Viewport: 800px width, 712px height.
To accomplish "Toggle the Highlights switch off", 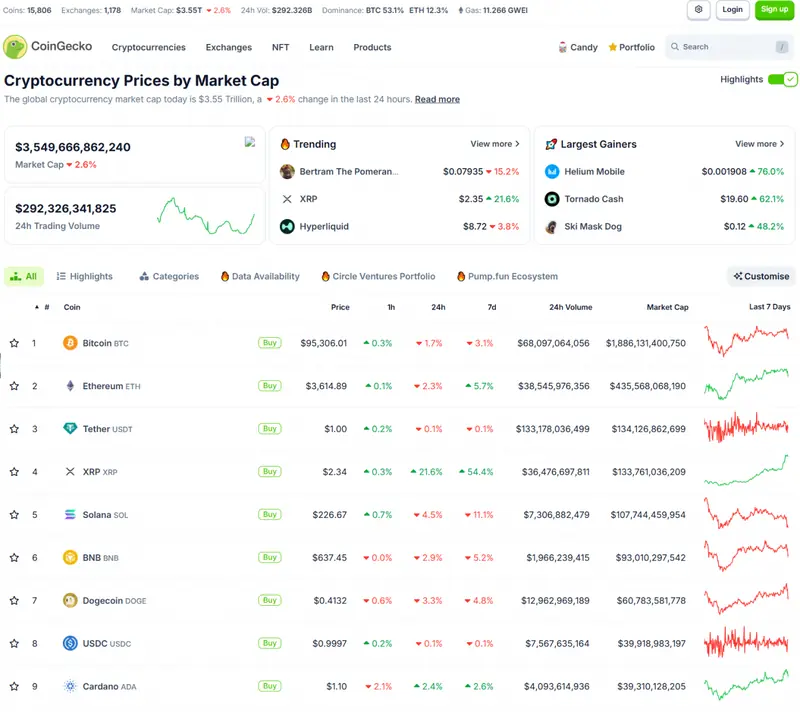I will tap(782, 80).
